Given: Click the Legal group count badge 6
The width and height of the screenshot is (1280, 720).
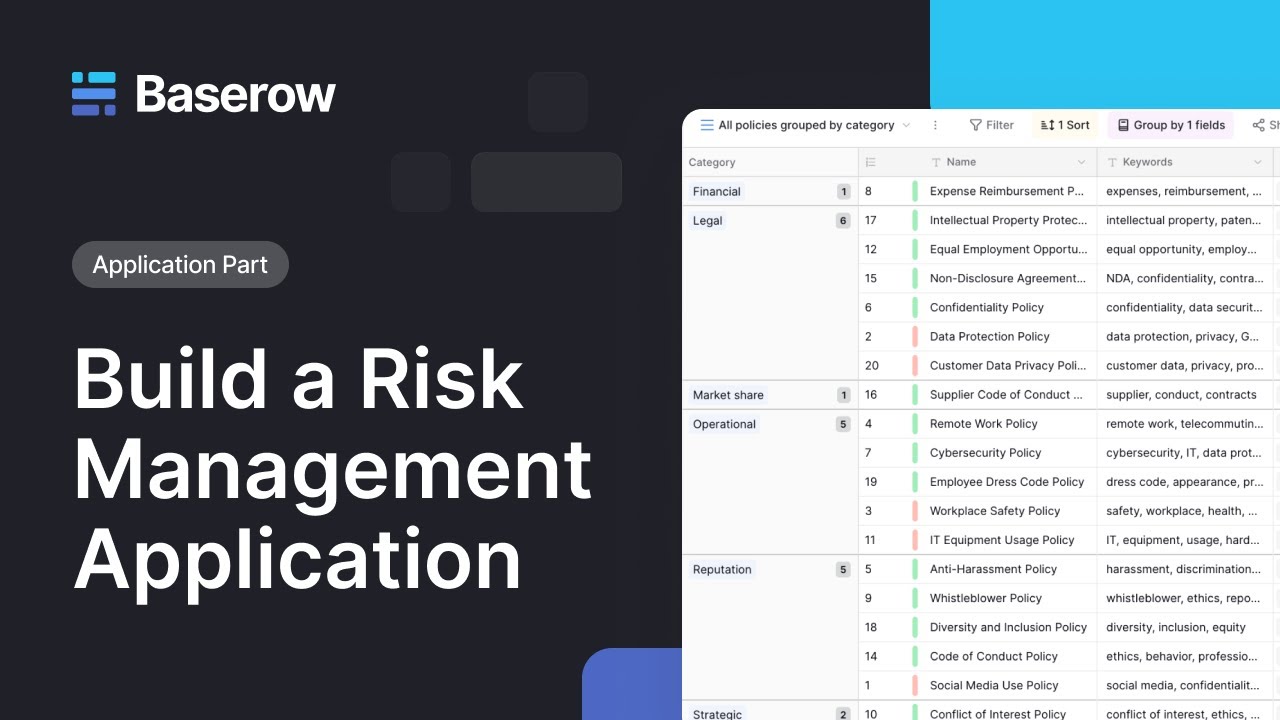Looking at the screenshot, I should pos(843,221).
